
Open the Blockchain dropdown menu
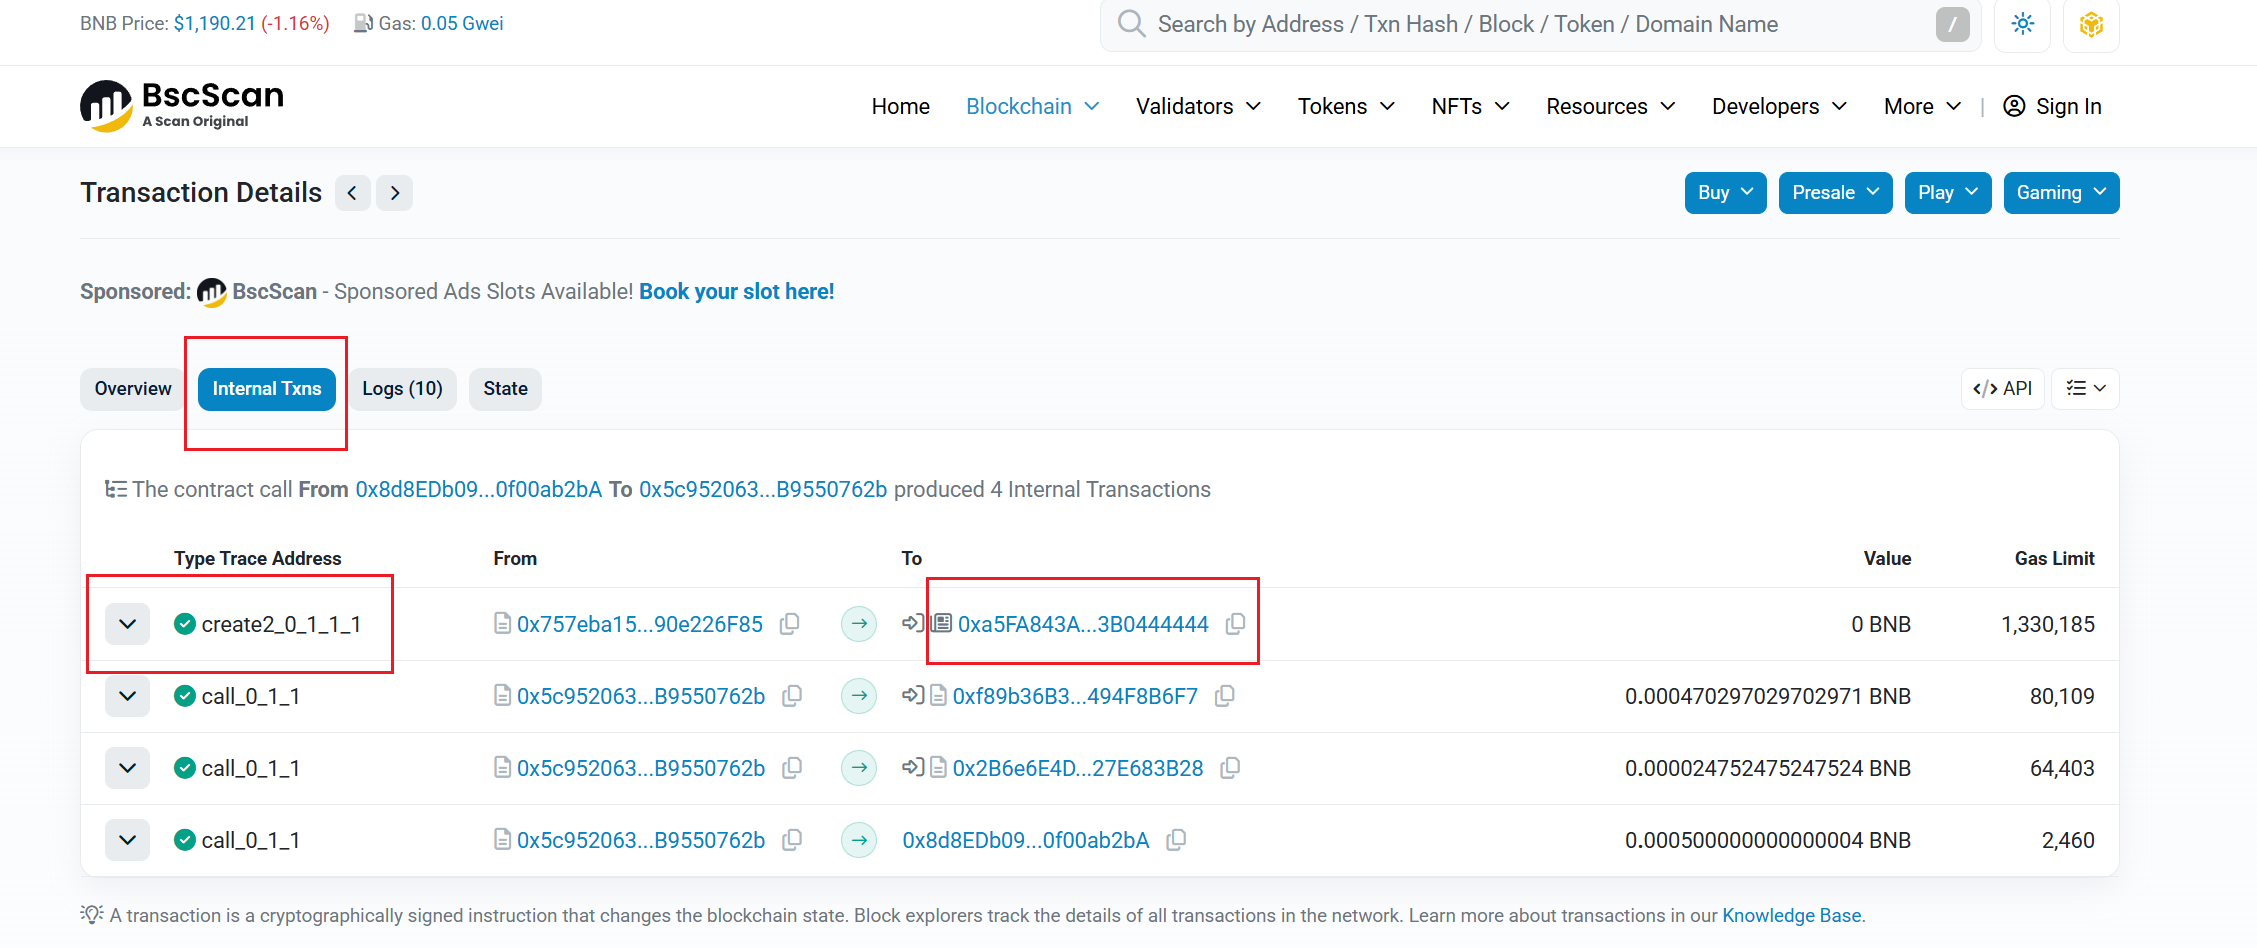[1032, 106]
